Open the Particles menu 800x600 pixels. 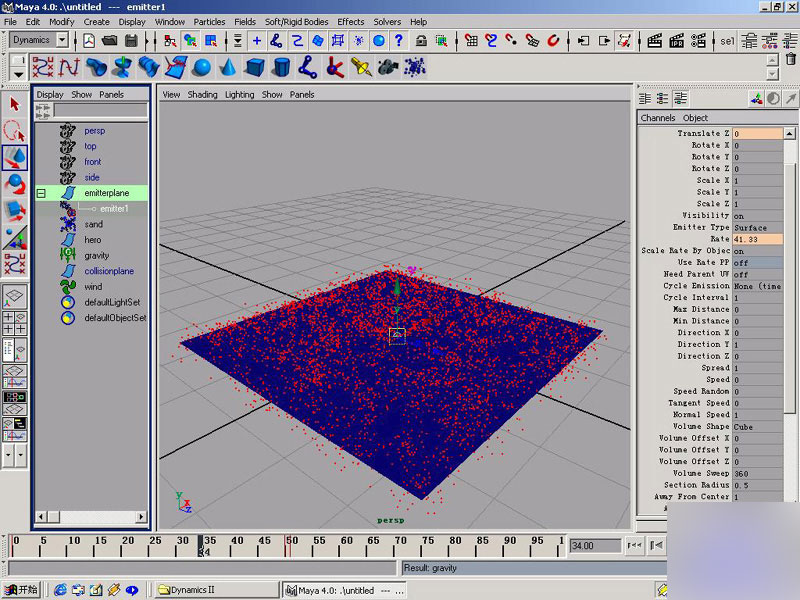[209, 21]
